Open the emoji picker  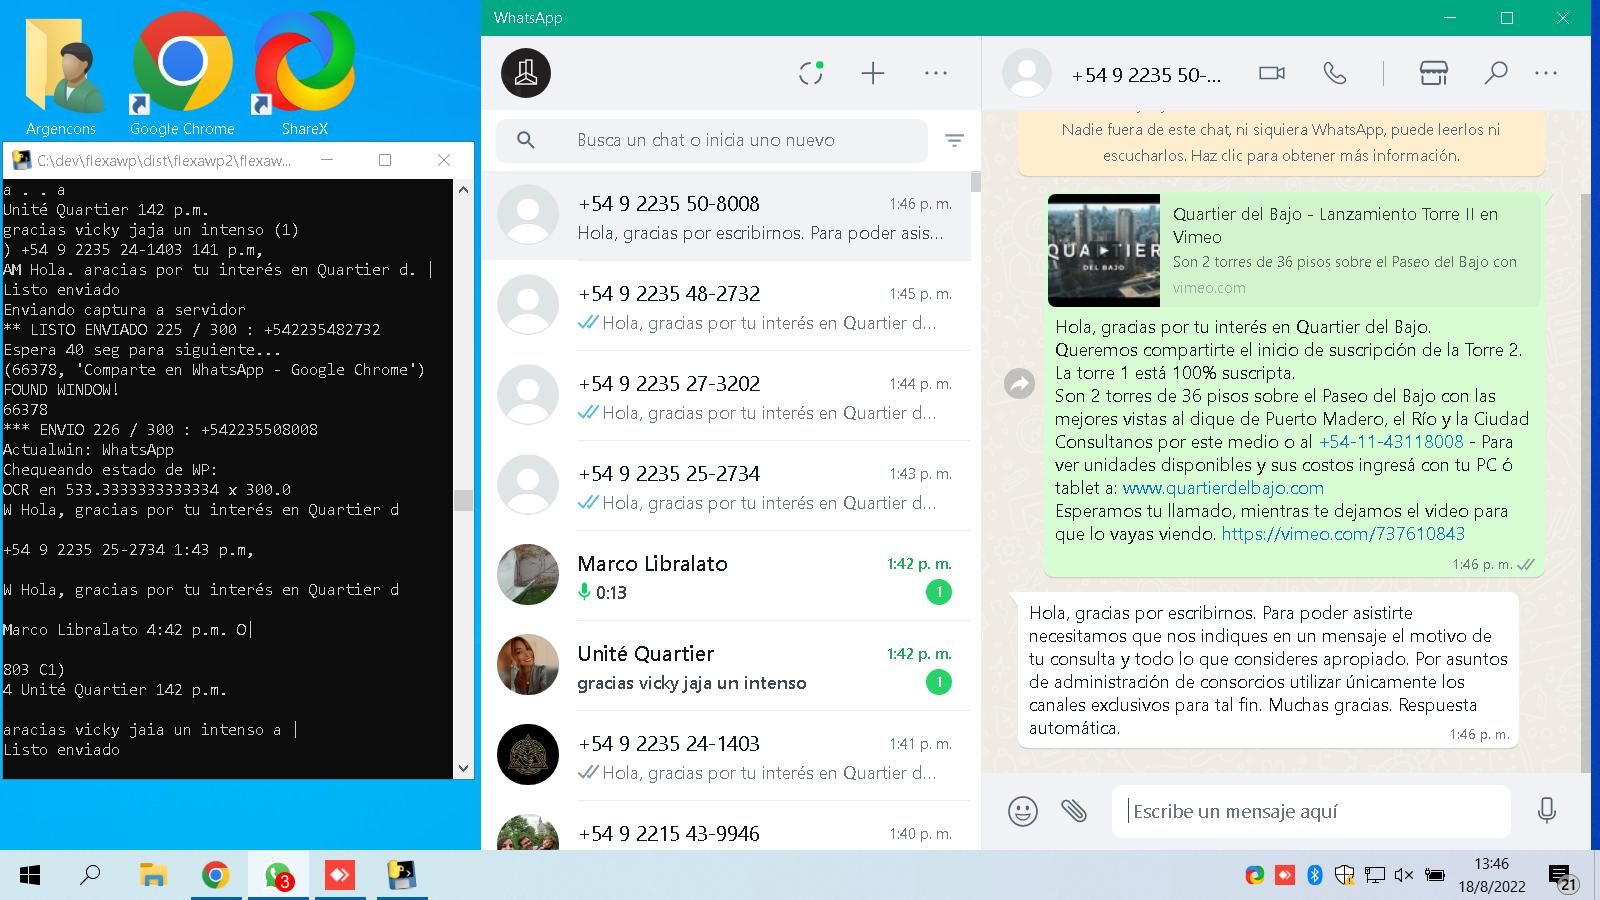[1023, 811]
